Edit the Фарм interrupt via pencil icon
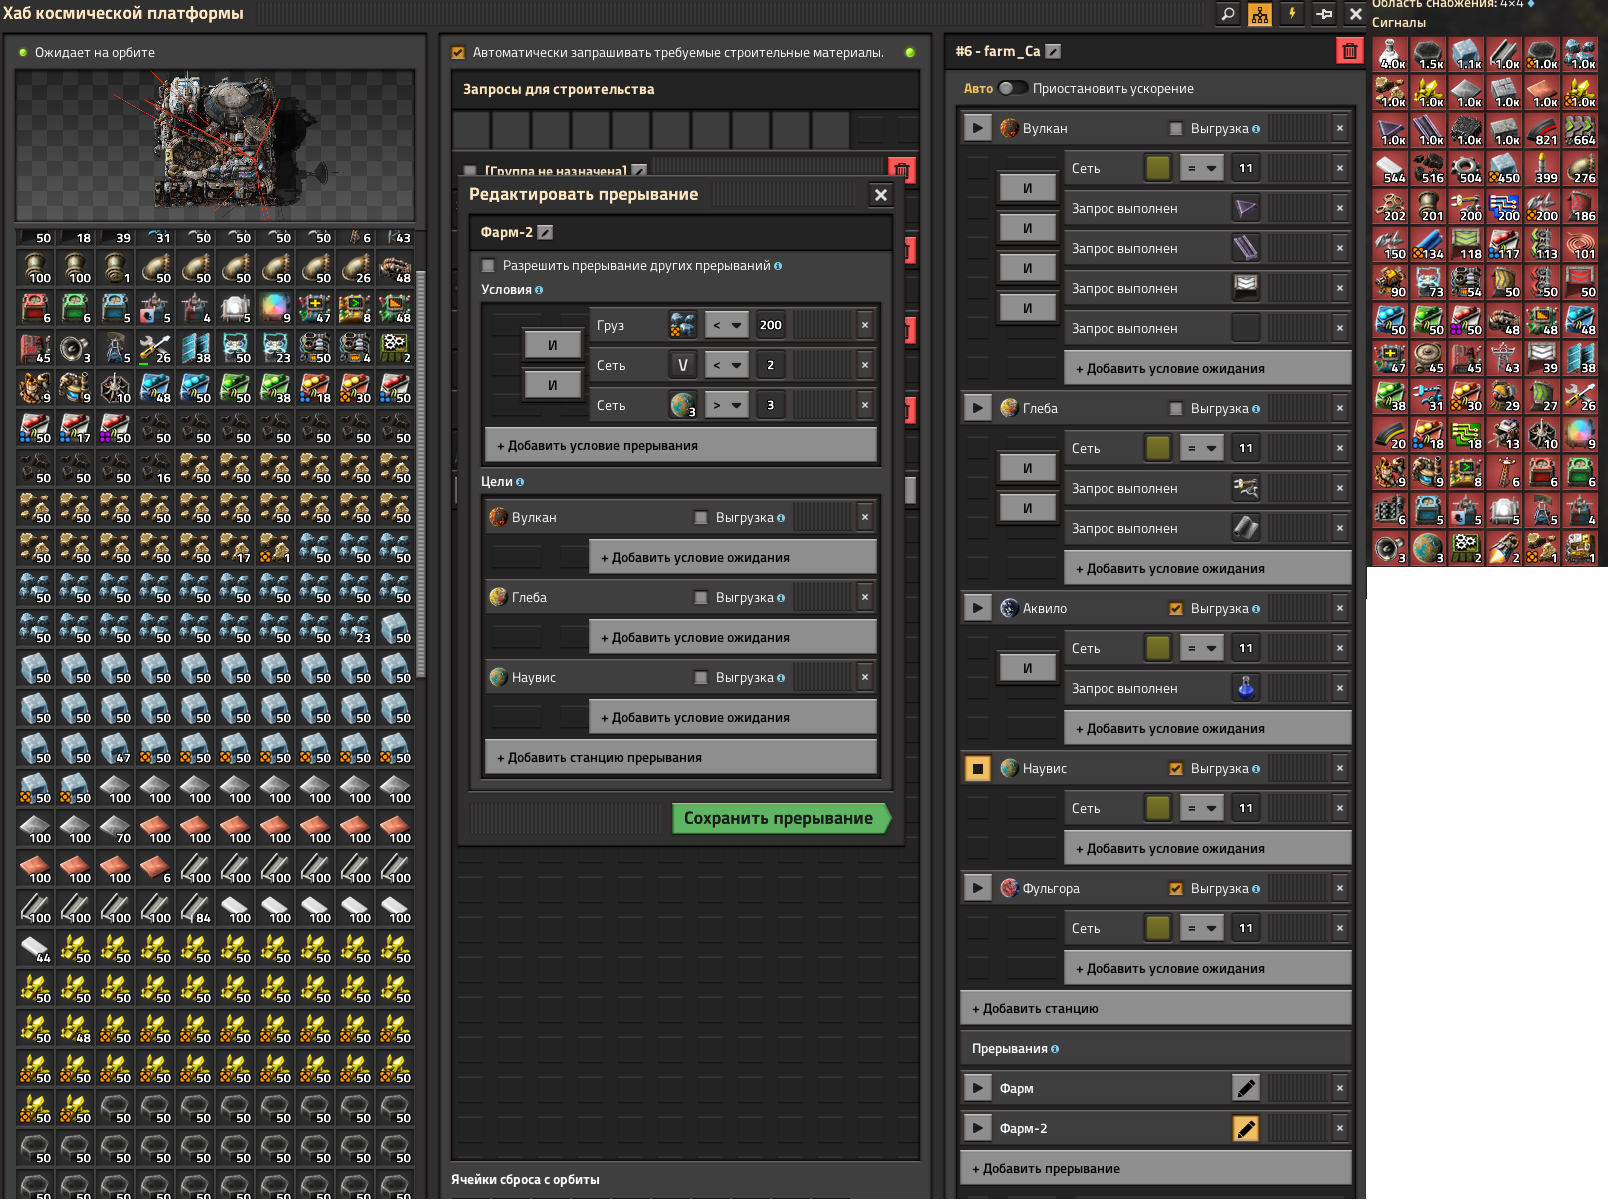The width and height of the screenshot is (1608, 1202). click(x=1246, y=1088)
